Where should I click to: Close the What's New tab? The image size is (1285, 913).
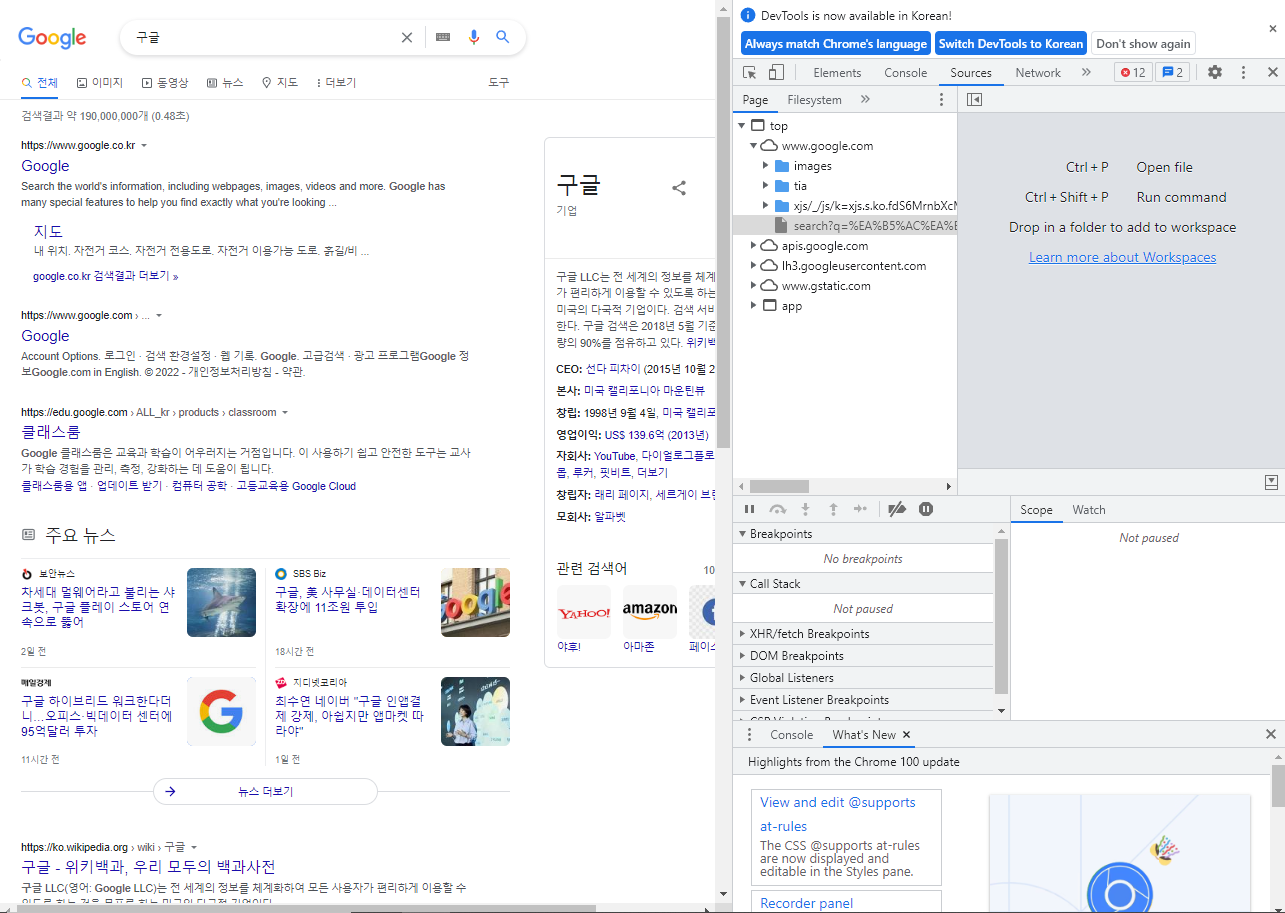pos(907,734)
